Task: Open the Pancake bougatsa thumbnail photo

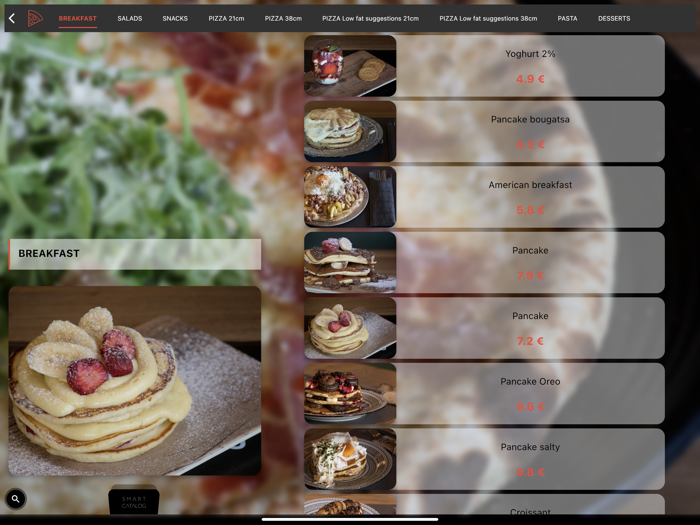Action: [x=350, y=131]
